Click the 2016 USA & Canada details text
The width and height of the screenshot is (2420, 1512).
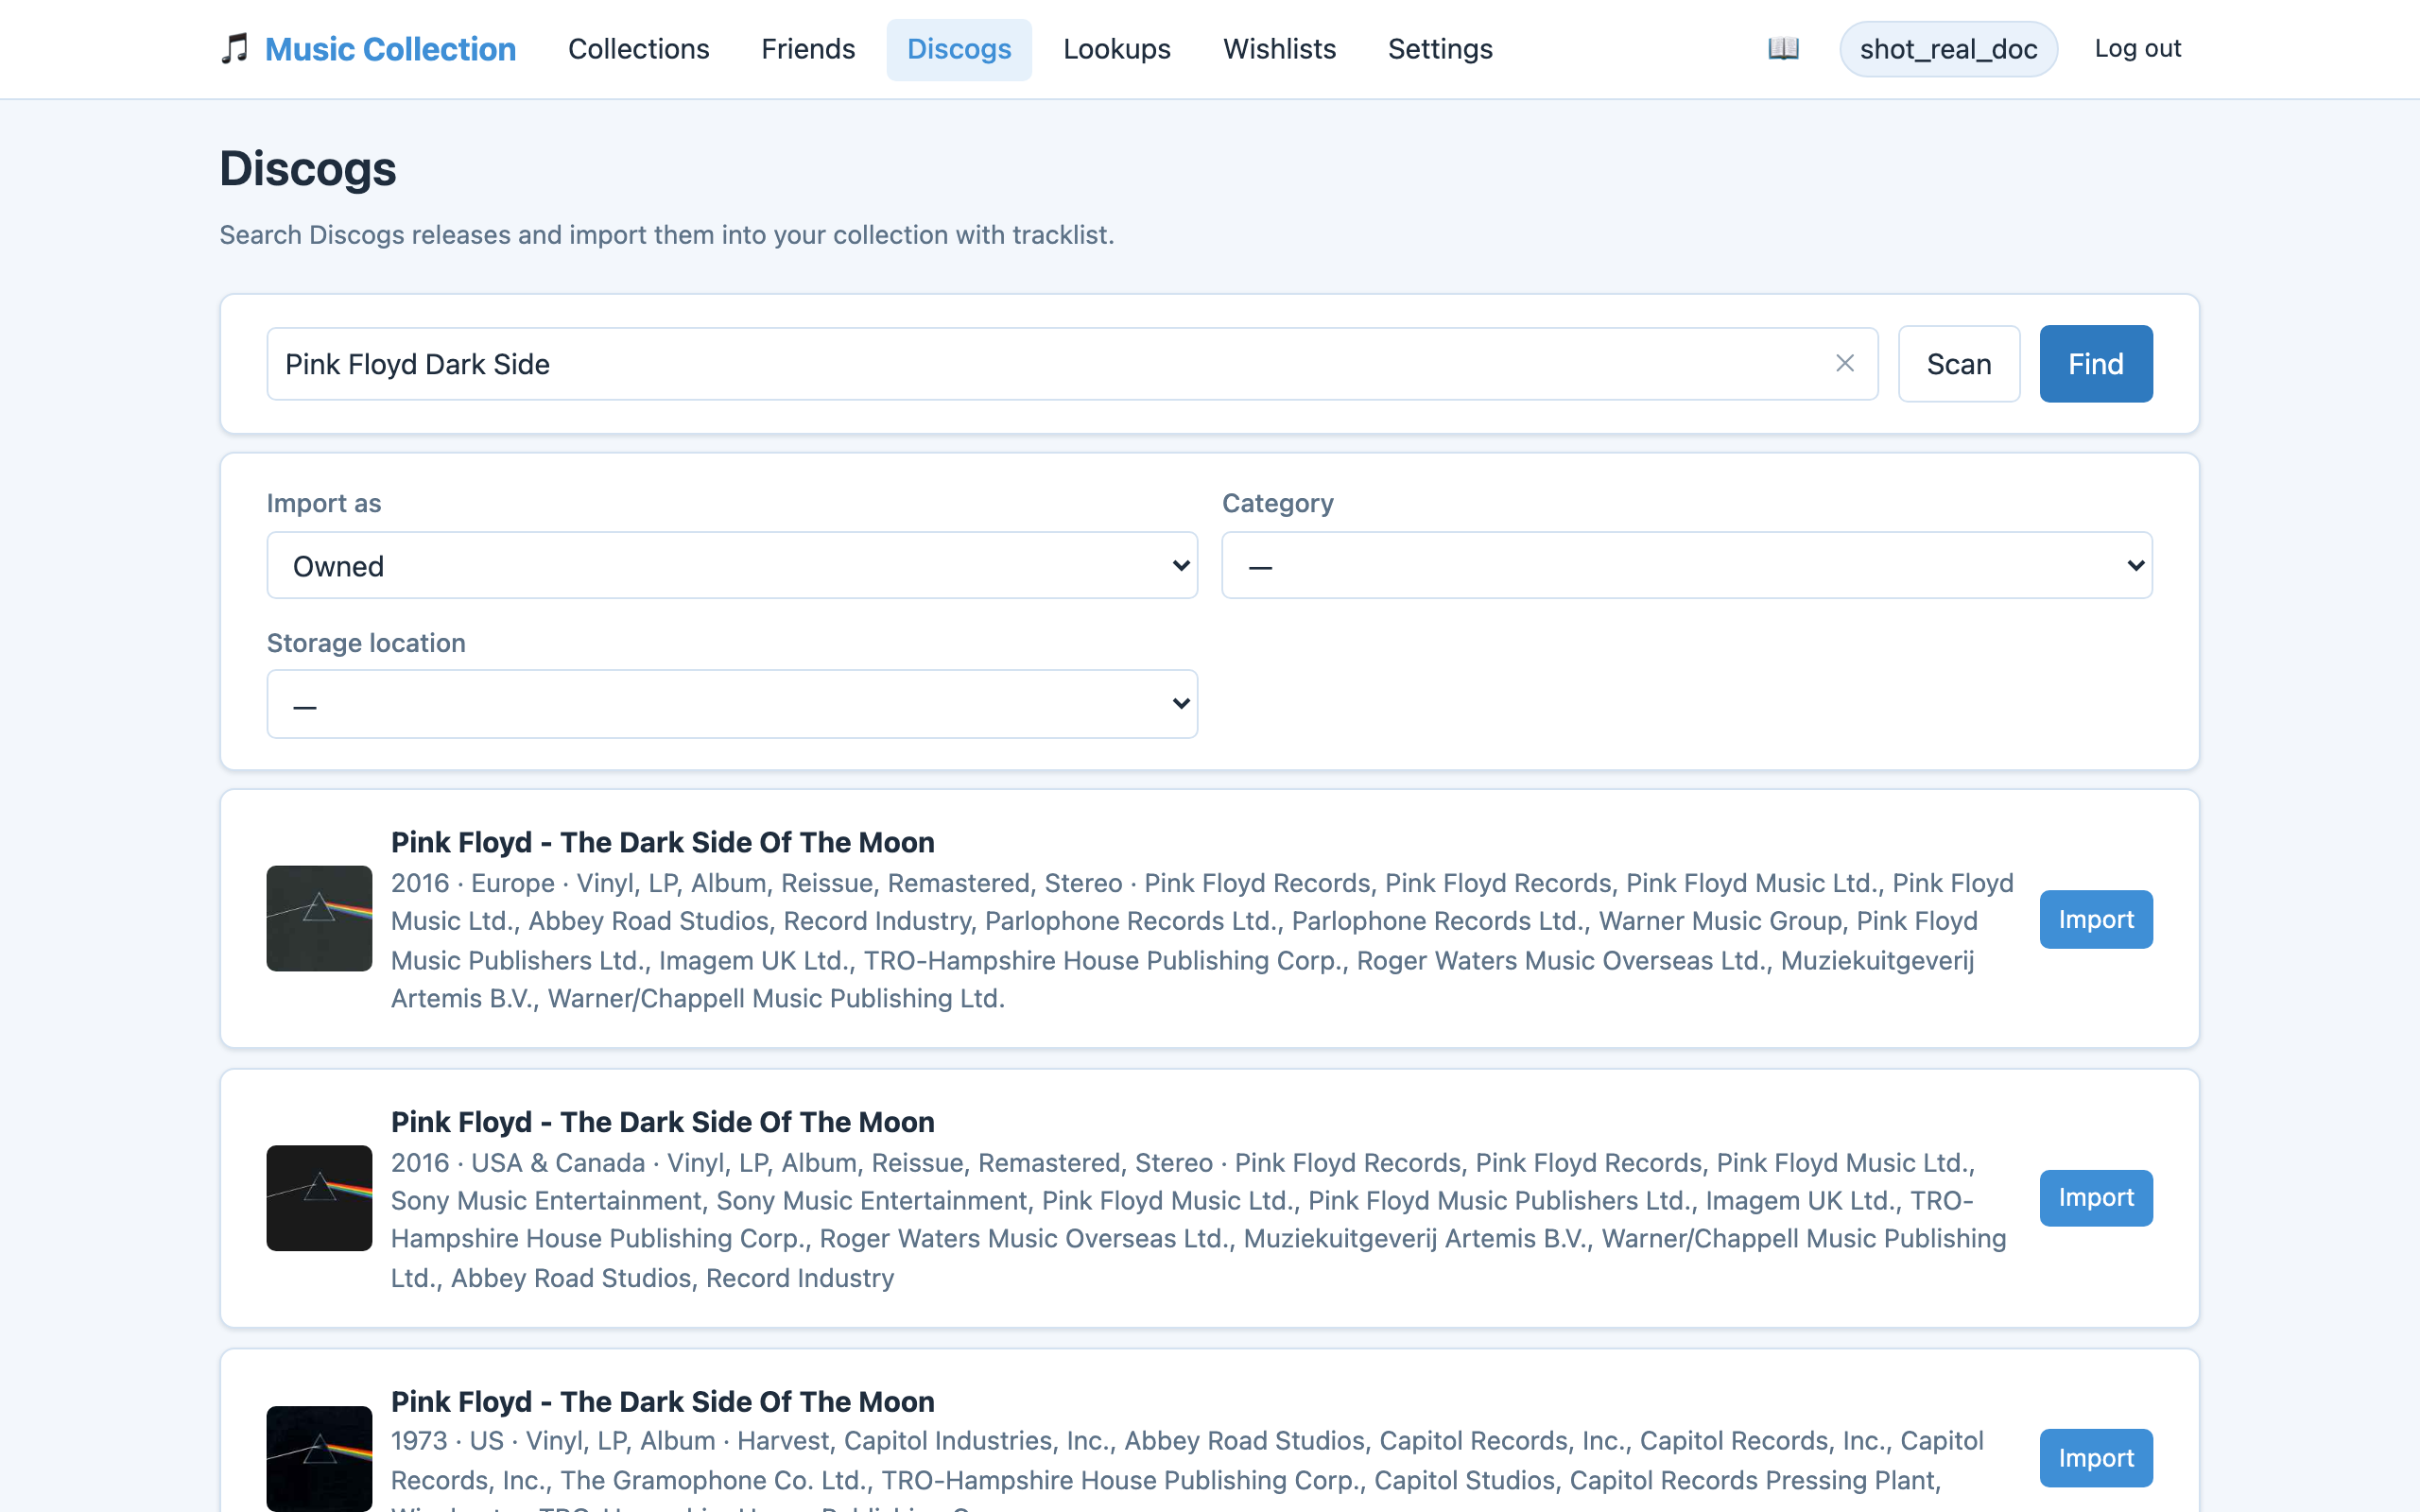click(1199, 1220)
